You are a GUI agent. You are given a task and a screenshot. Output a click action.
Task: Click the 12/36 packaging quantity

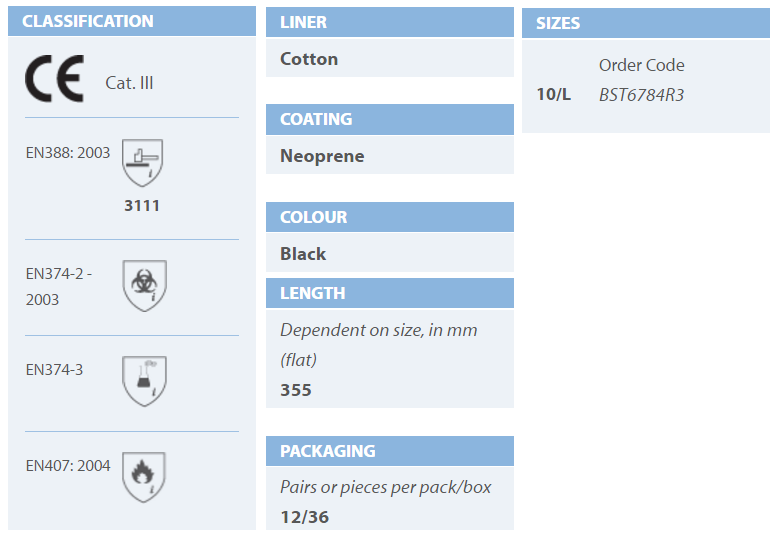[x=304, y=517]
